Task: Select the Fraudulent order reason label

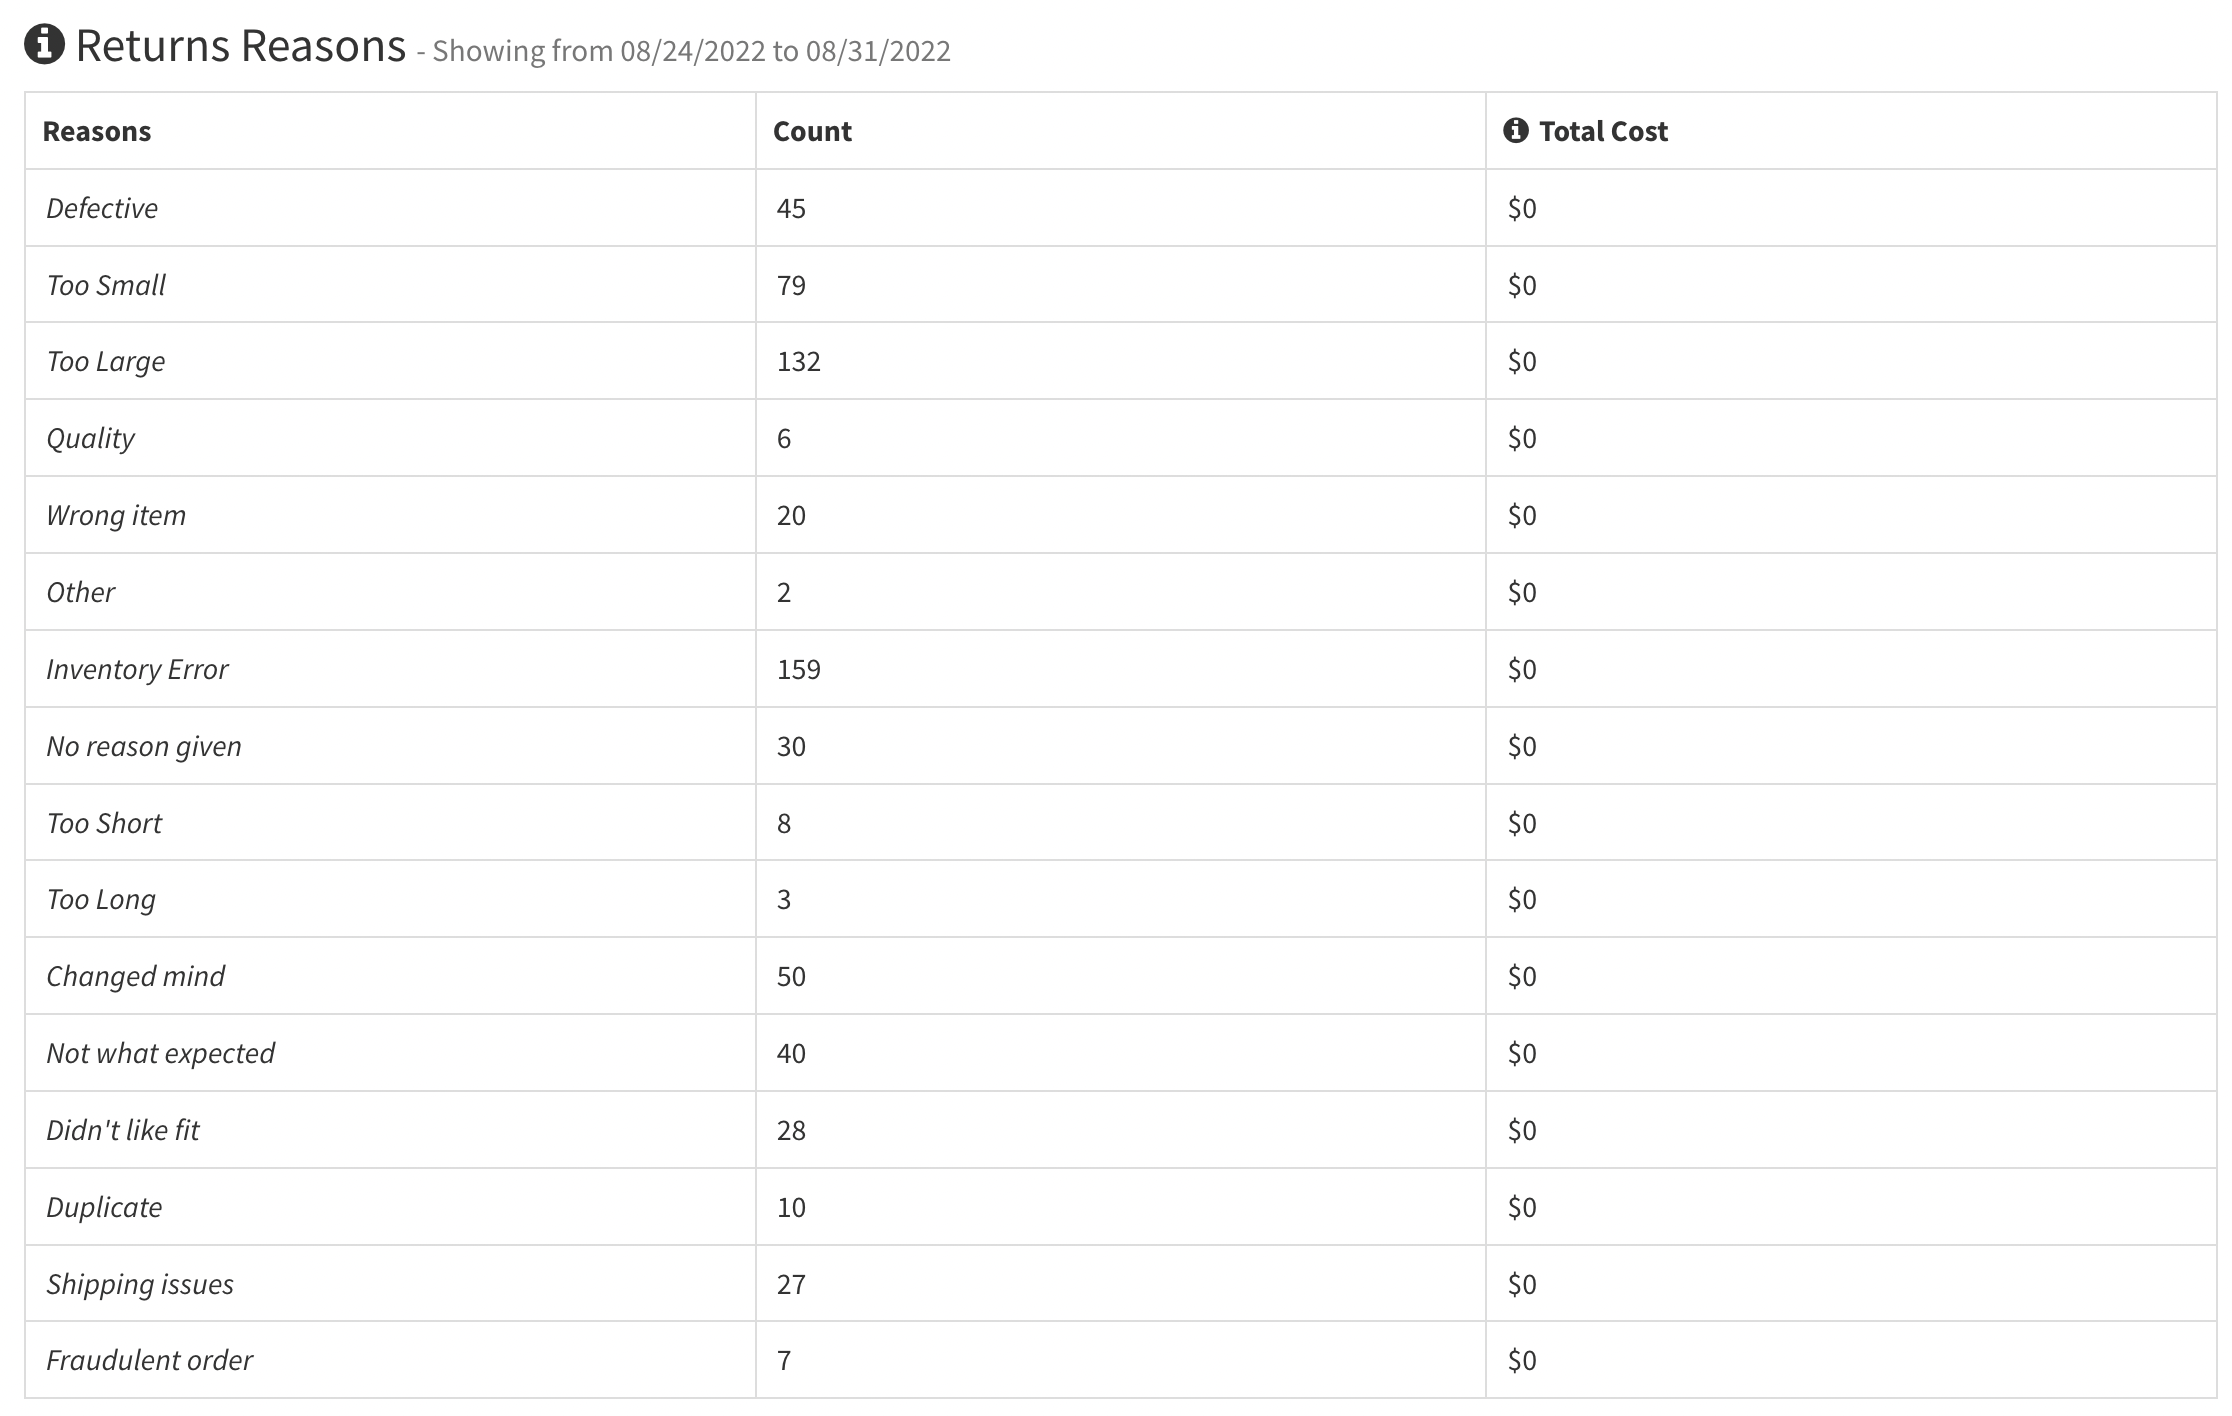Action: pyautogui.click(x=150, y=1360)
